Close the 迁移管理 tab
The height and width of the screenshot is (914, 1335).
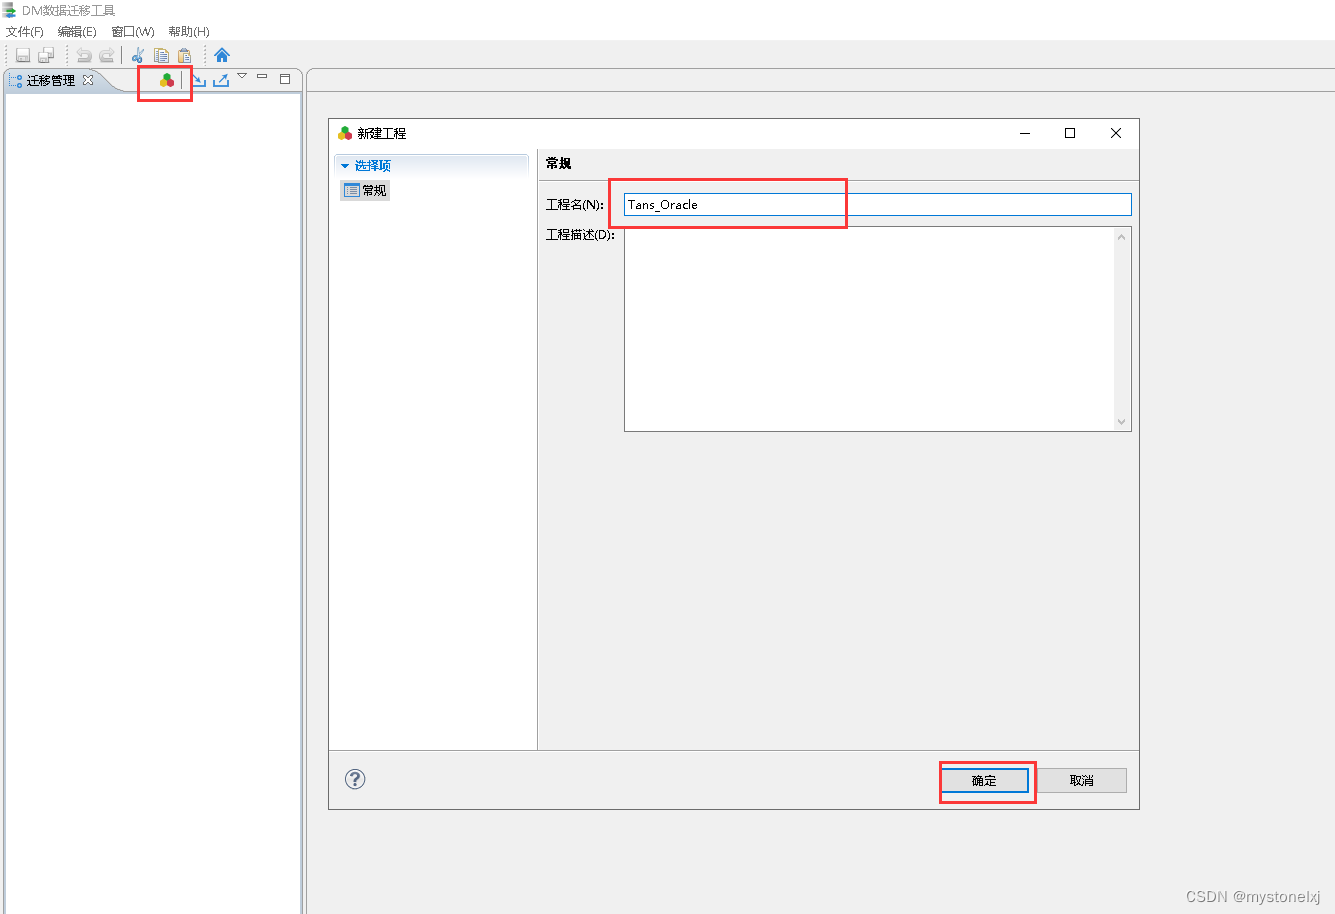[88, 80]
